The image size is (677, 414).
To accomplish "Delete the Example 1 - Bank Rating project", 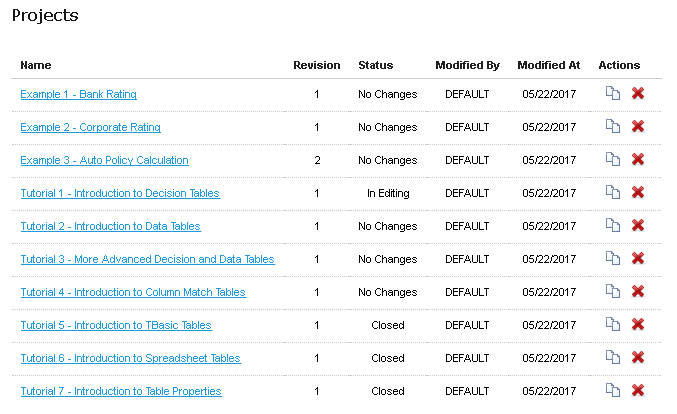I will [638, 94].
